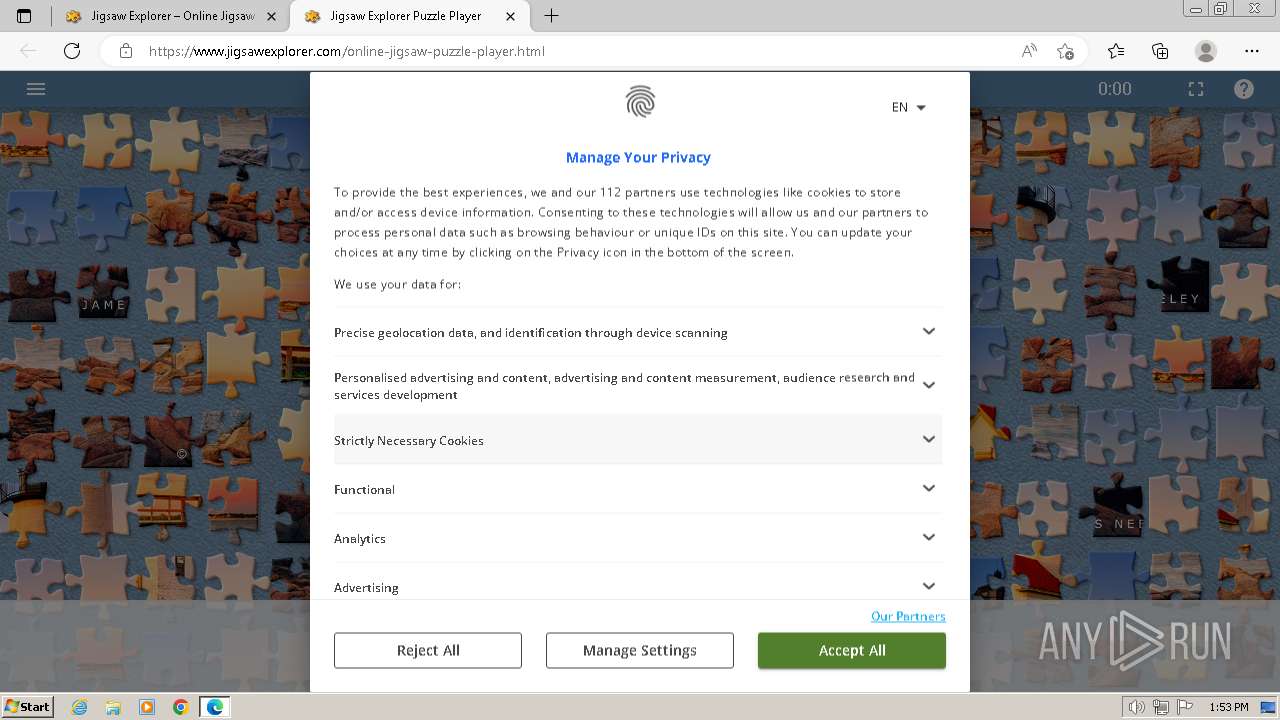Toggle fullscreen mode icon

click(1196, 89)
